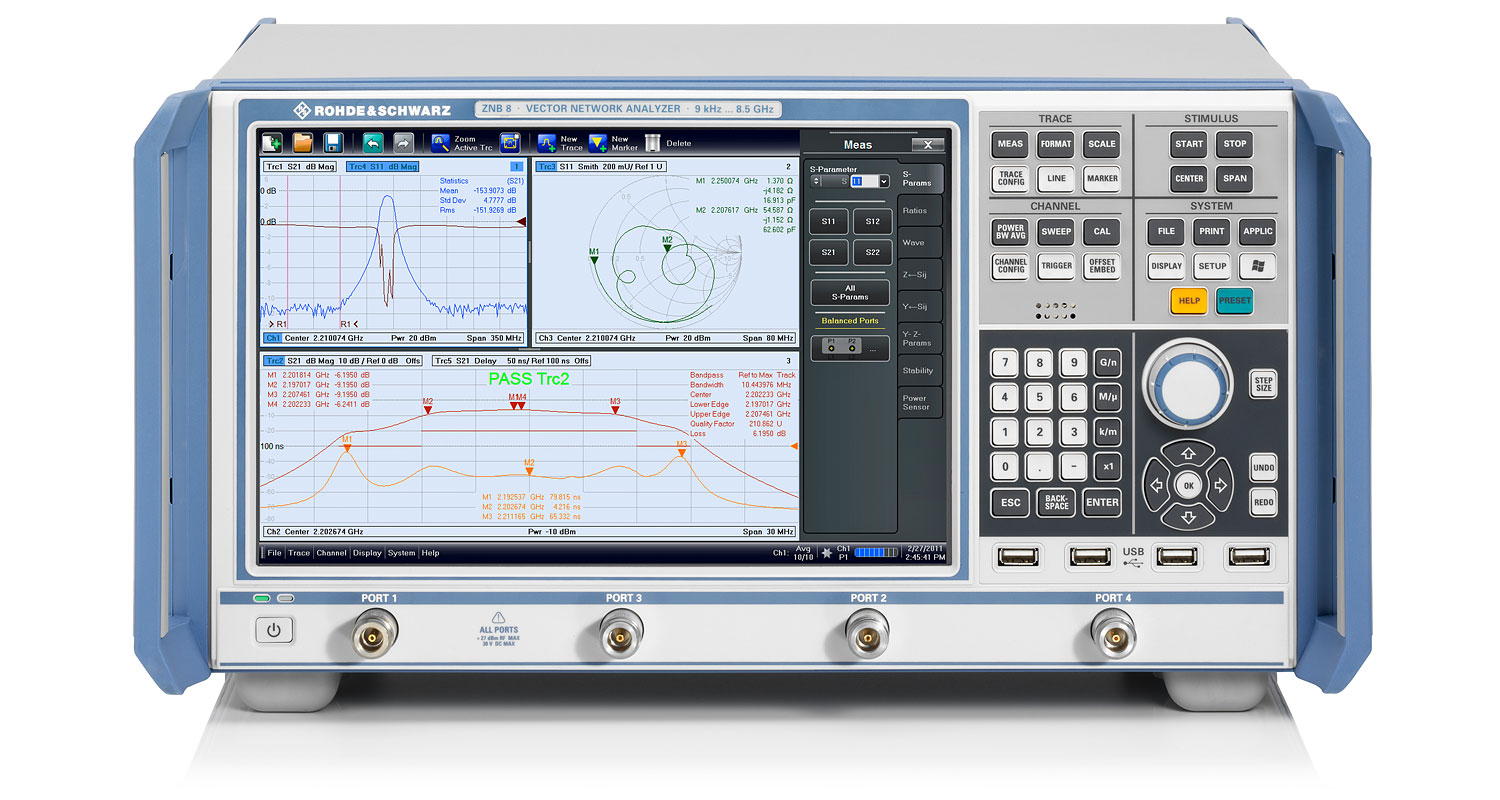The image size is (1500, 800).
Task: Open the S-Parameter port number dropdown
Action: pos(883,182)
